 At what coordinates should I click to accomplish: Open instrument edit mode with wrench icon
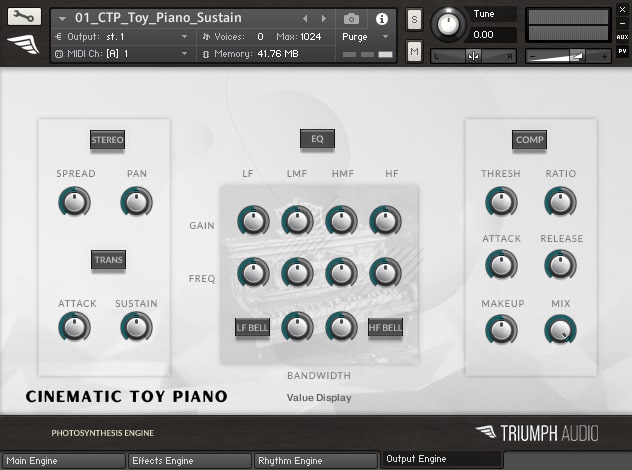(x=24, y=17)
